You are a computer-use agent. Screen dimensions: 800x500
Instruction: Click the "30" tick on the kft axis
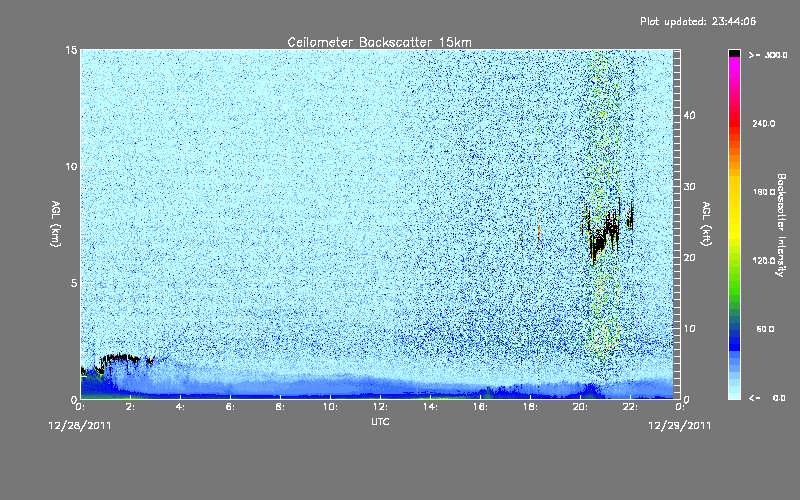(689, 186)
